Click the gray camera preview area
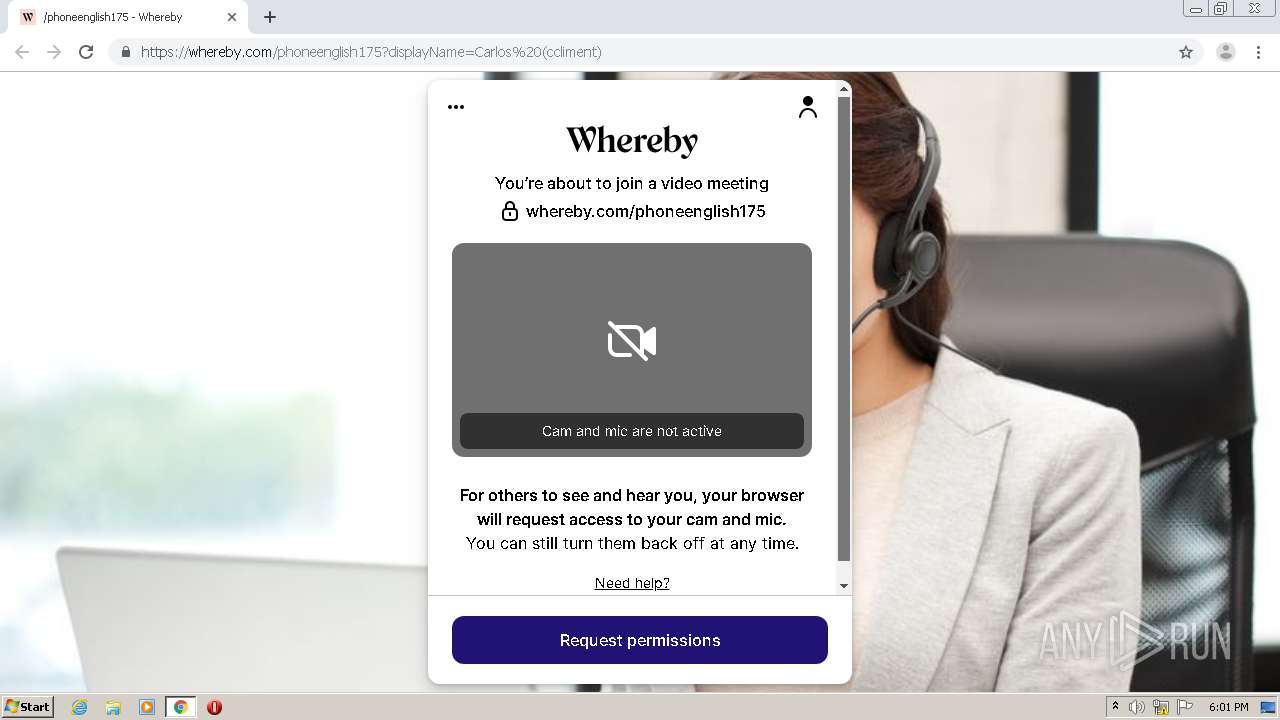1280x720 pixels. pos(632,350)
